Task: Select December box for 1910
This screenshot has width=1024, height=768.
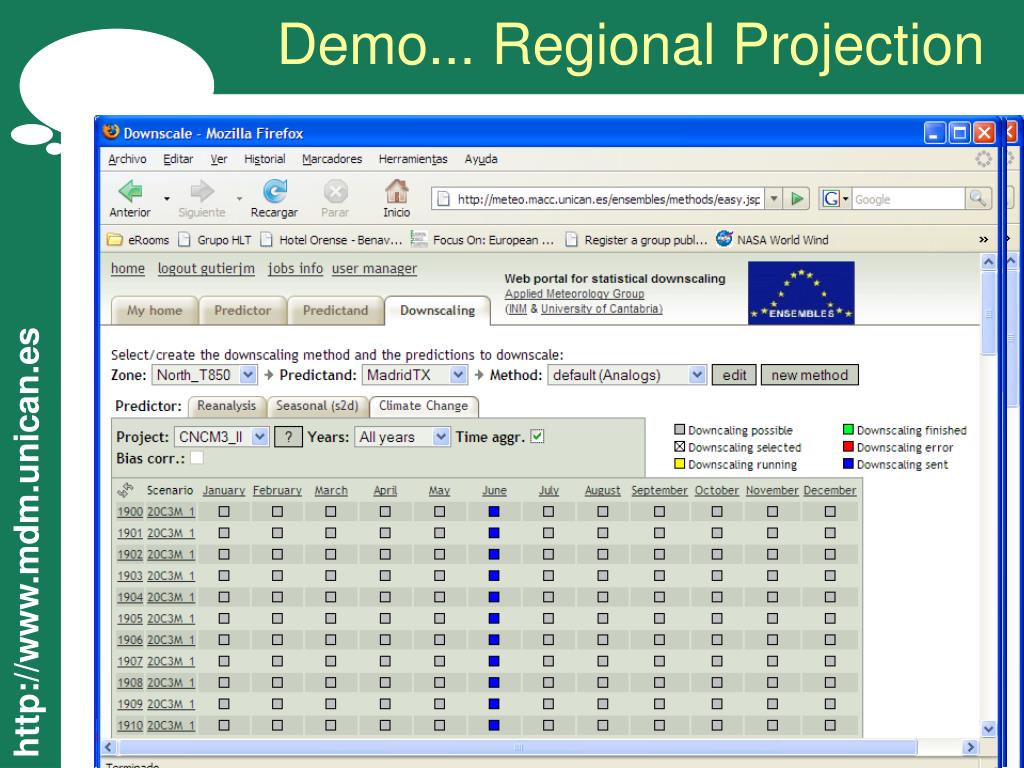Action: 830,725
